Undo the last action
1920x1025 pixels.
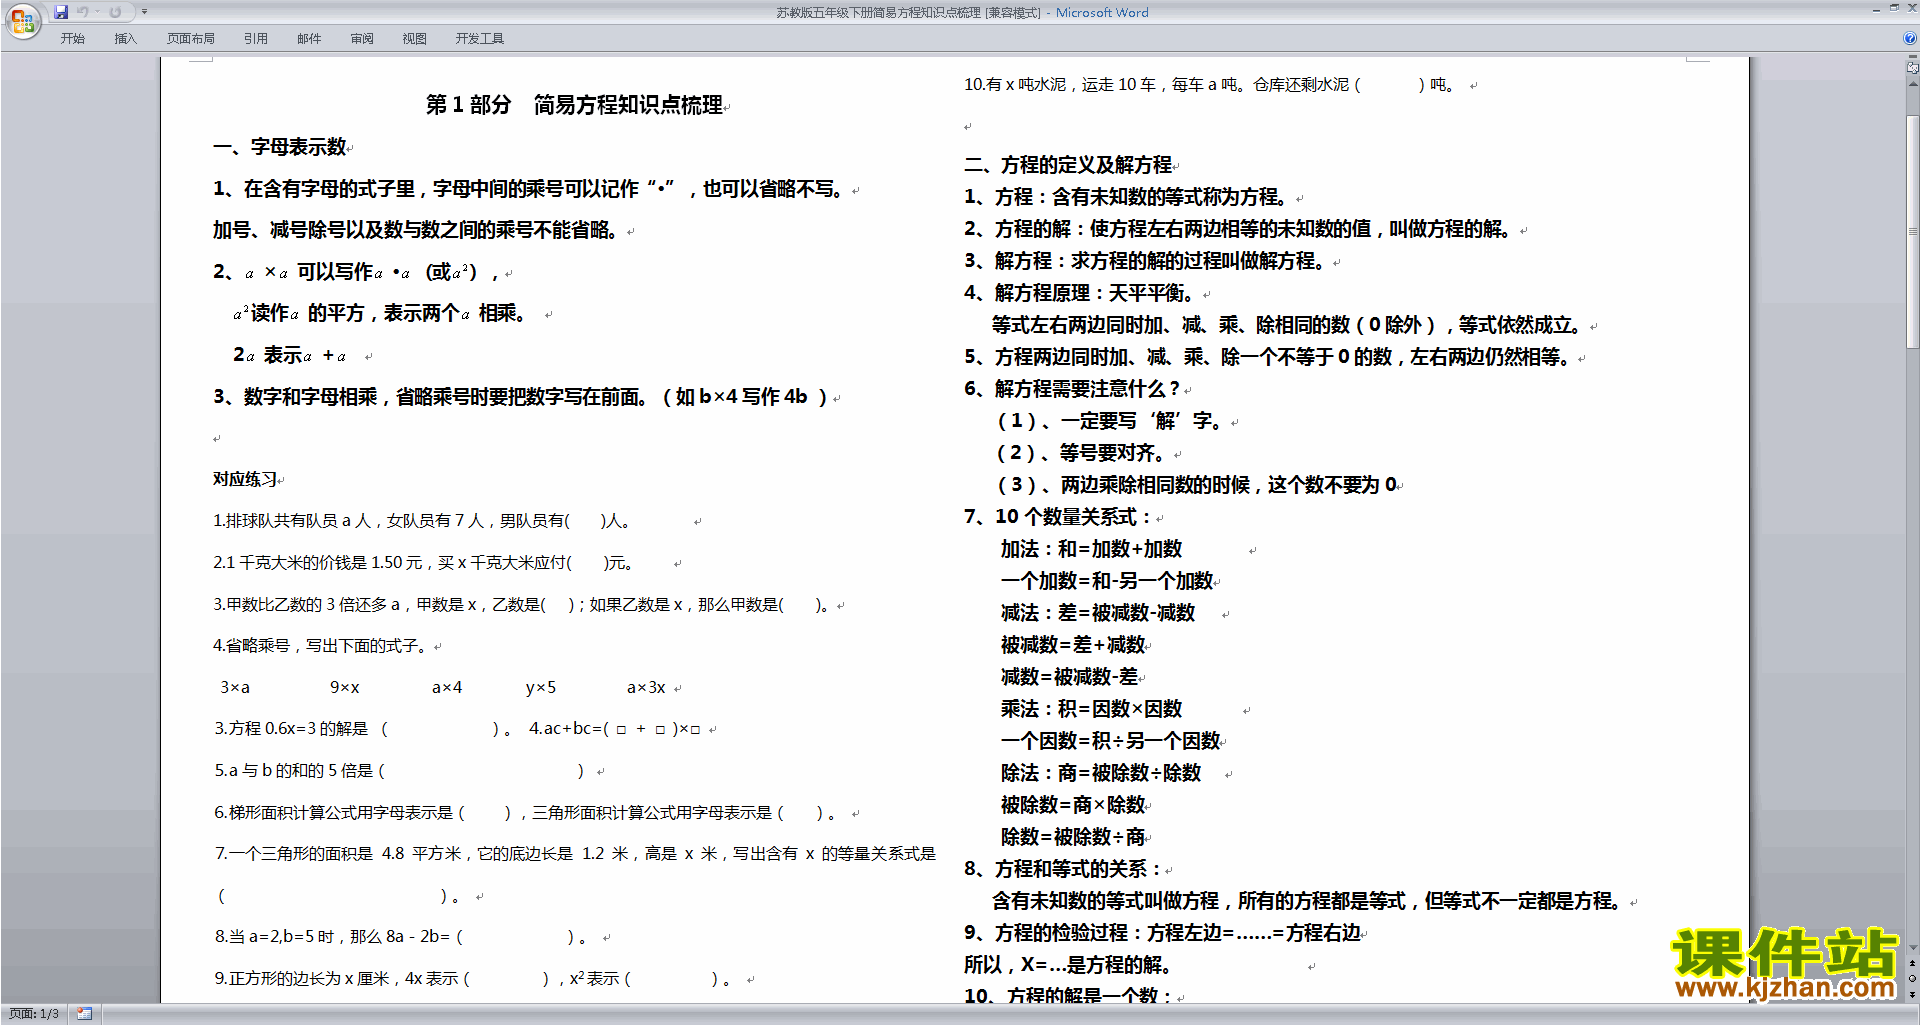click(x=83, y=12)
